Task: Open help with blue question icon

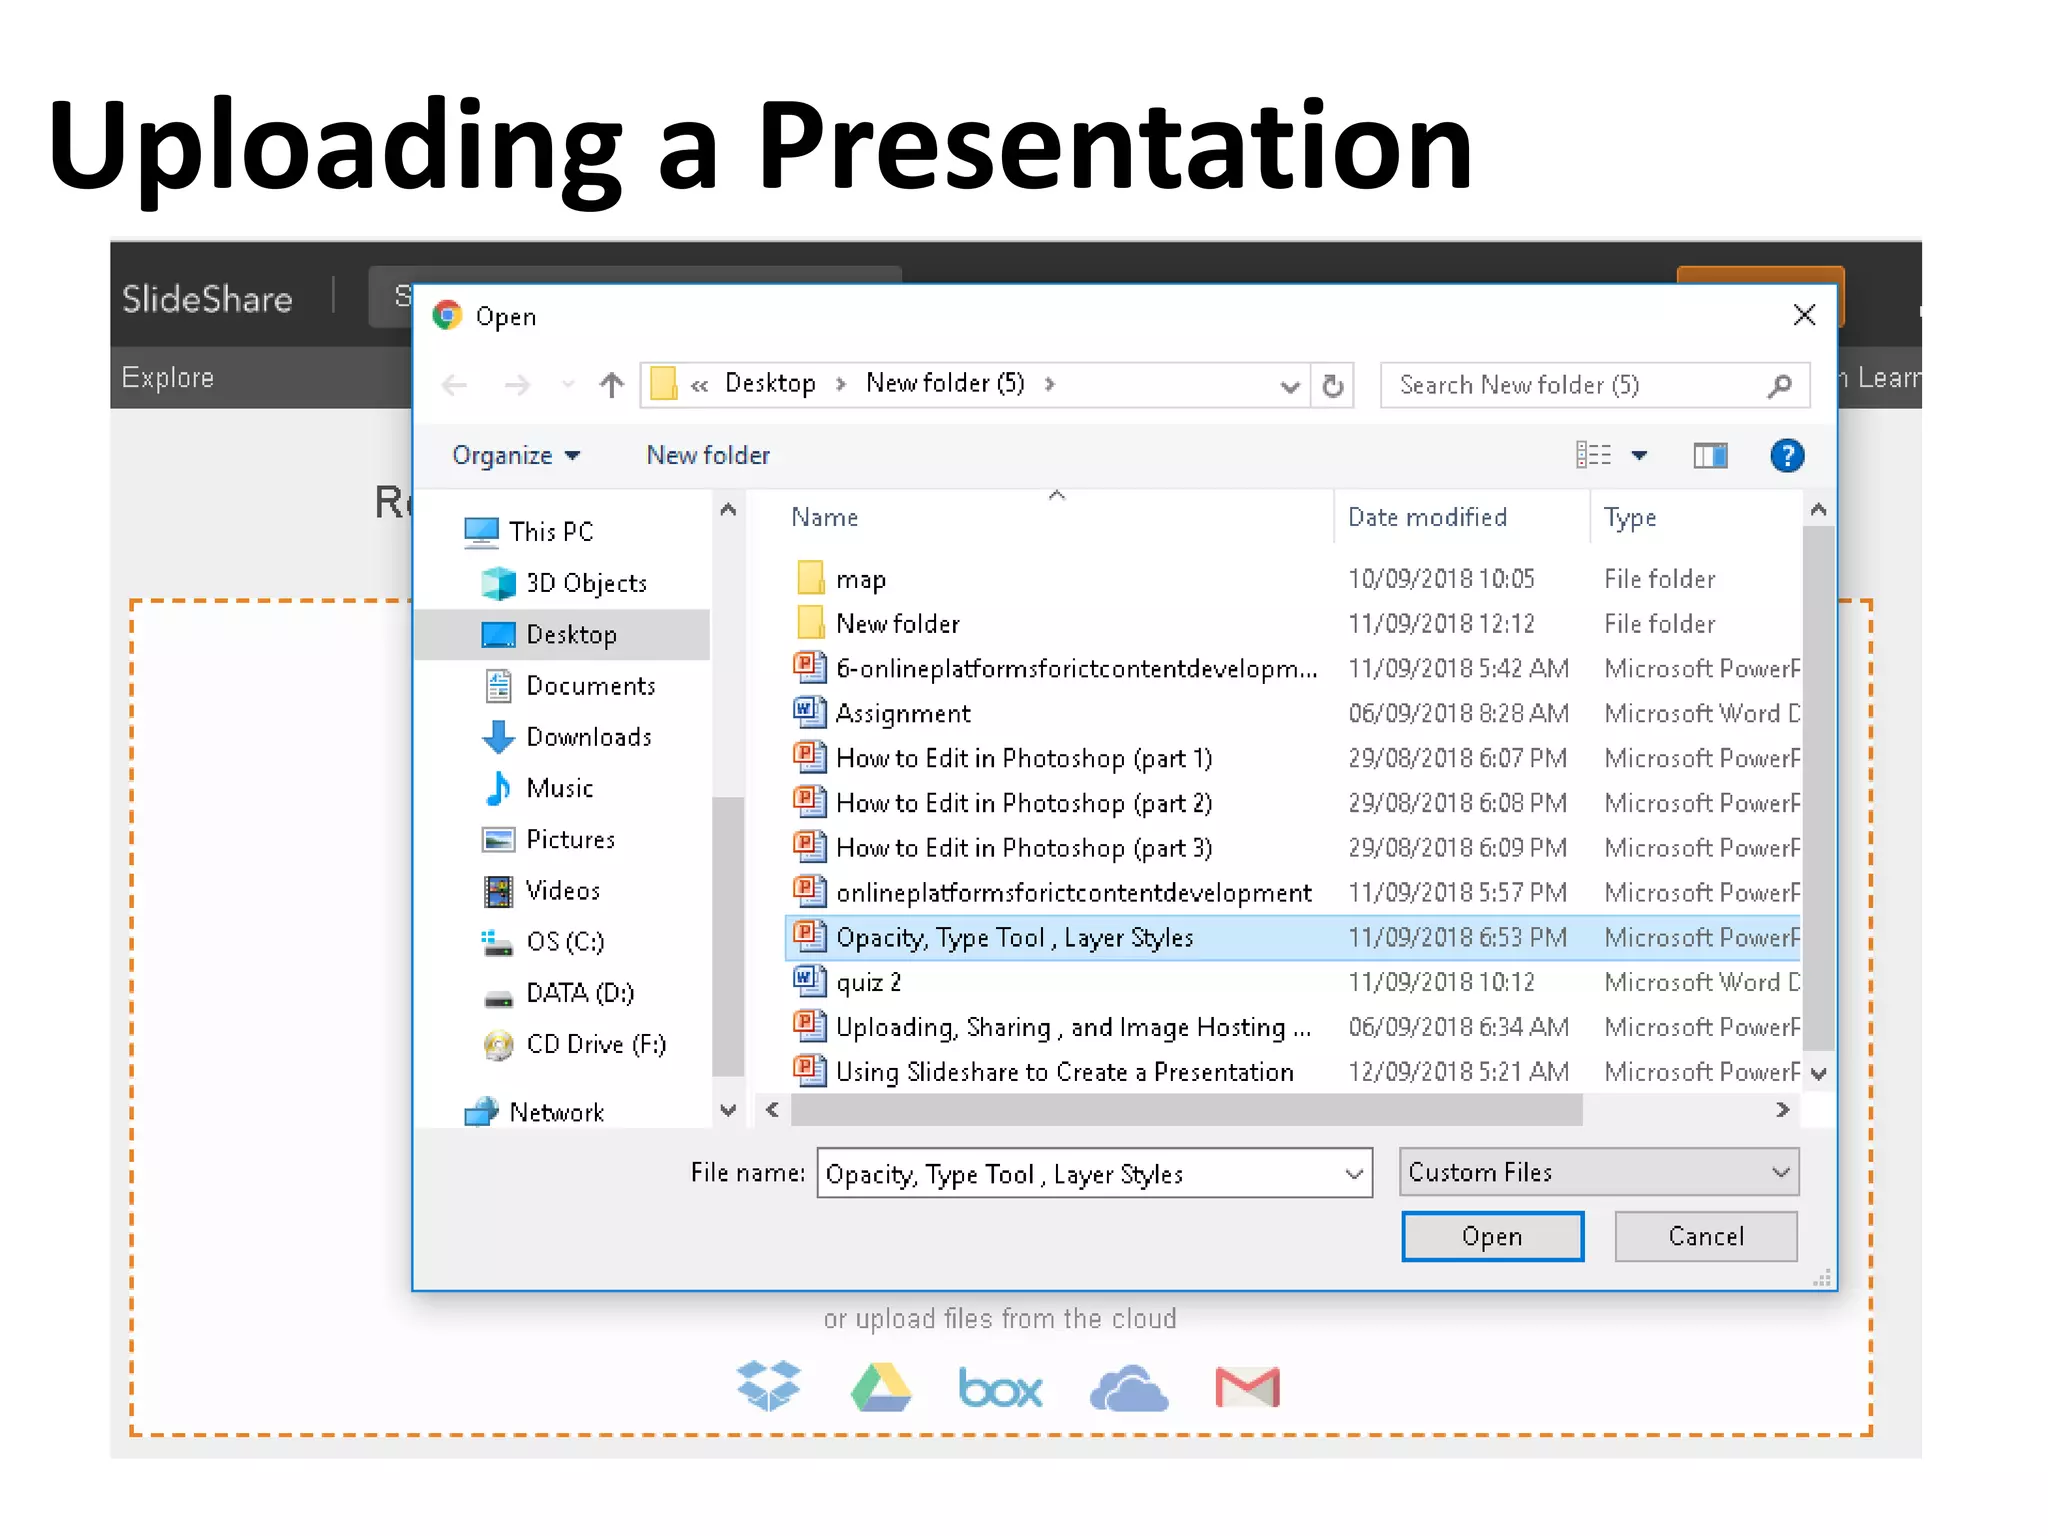Action: coord(1786,456)
